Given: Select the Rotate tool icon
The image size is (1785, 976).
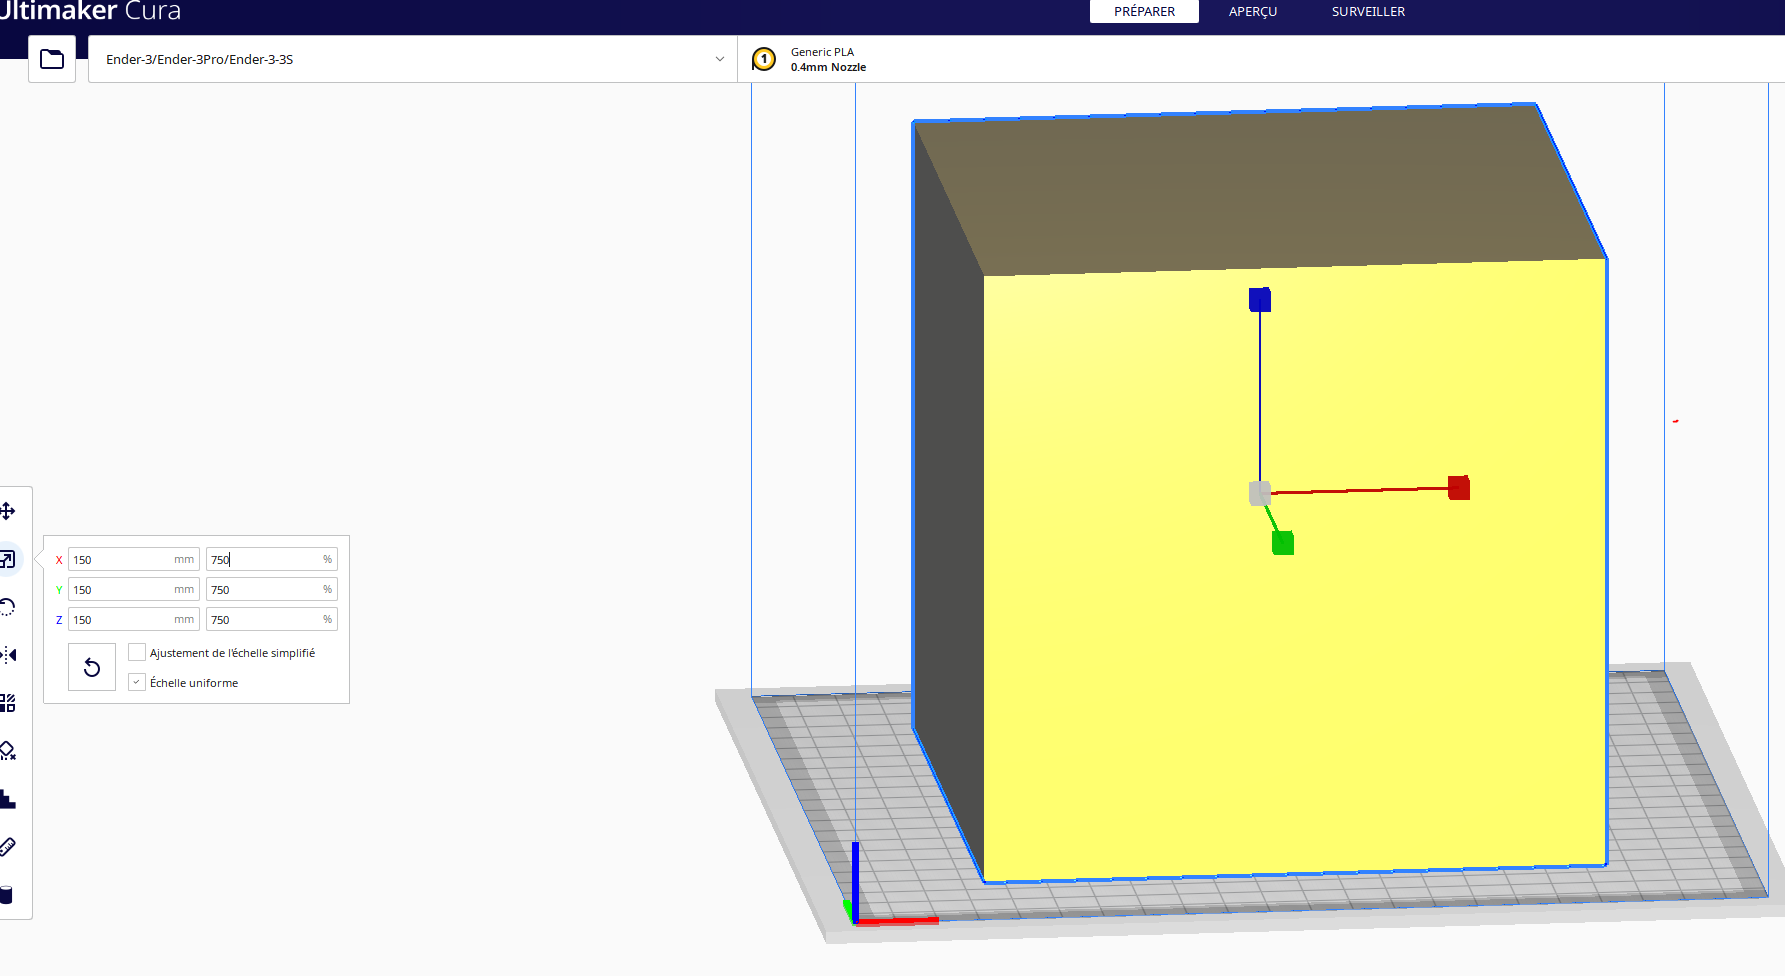Looking at the screenshot, I should (x=7, y=607).
